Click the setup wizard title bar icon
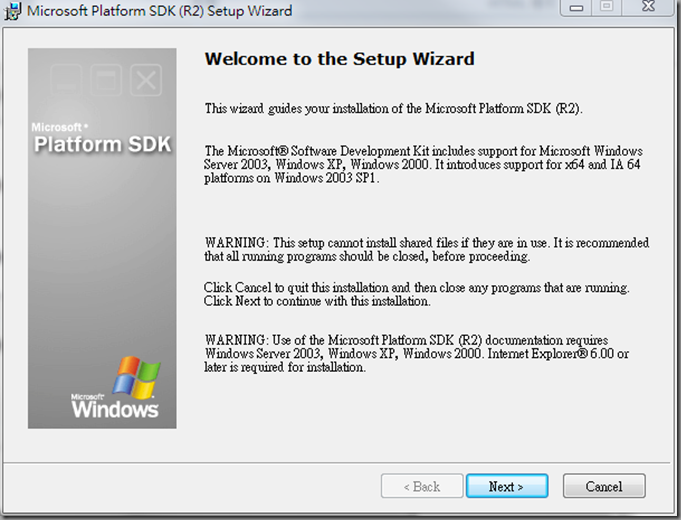This screenshot has height=520, width=681. click(12, 11)
